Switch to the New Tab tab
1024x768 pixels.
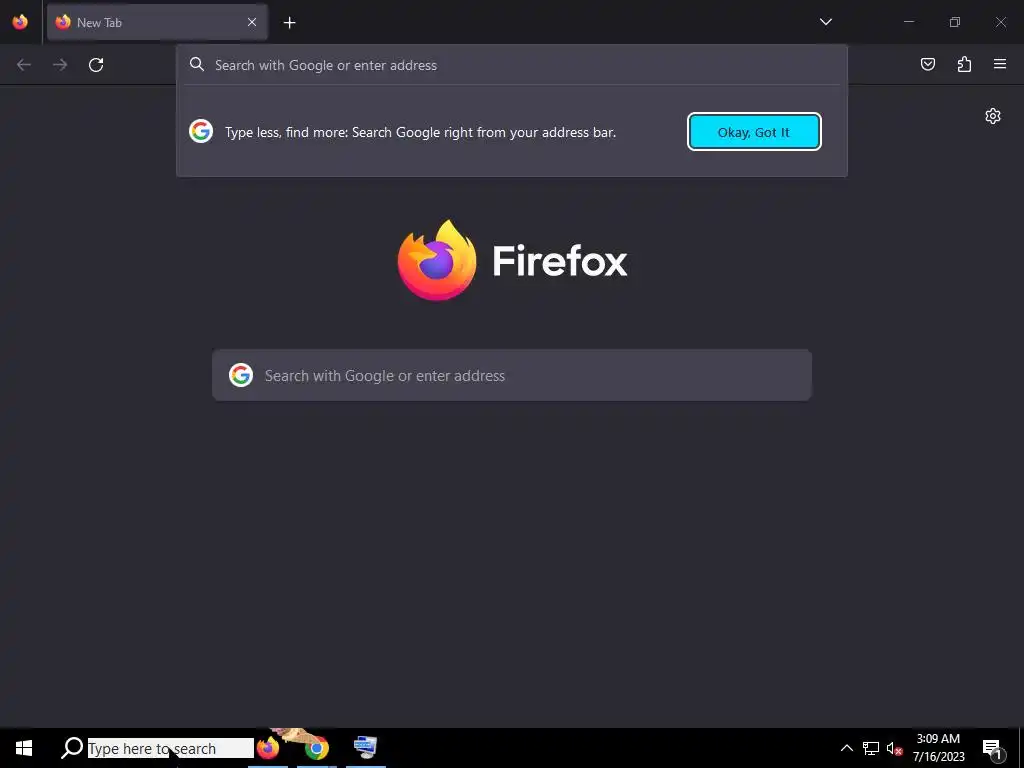[157, 22]
